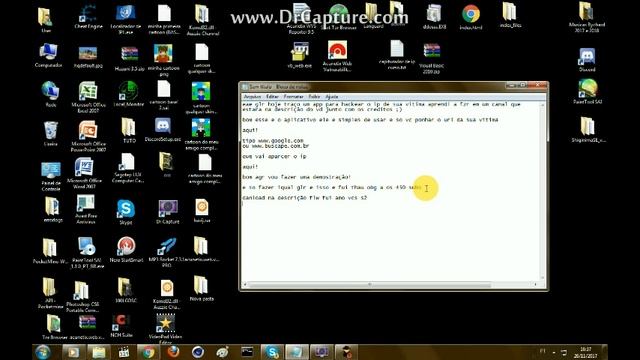Image resolution: width=640 pixels, height=360 pixels.
Task: Select the Discord shortcut at right edge
Action: (x=587, y=60)
